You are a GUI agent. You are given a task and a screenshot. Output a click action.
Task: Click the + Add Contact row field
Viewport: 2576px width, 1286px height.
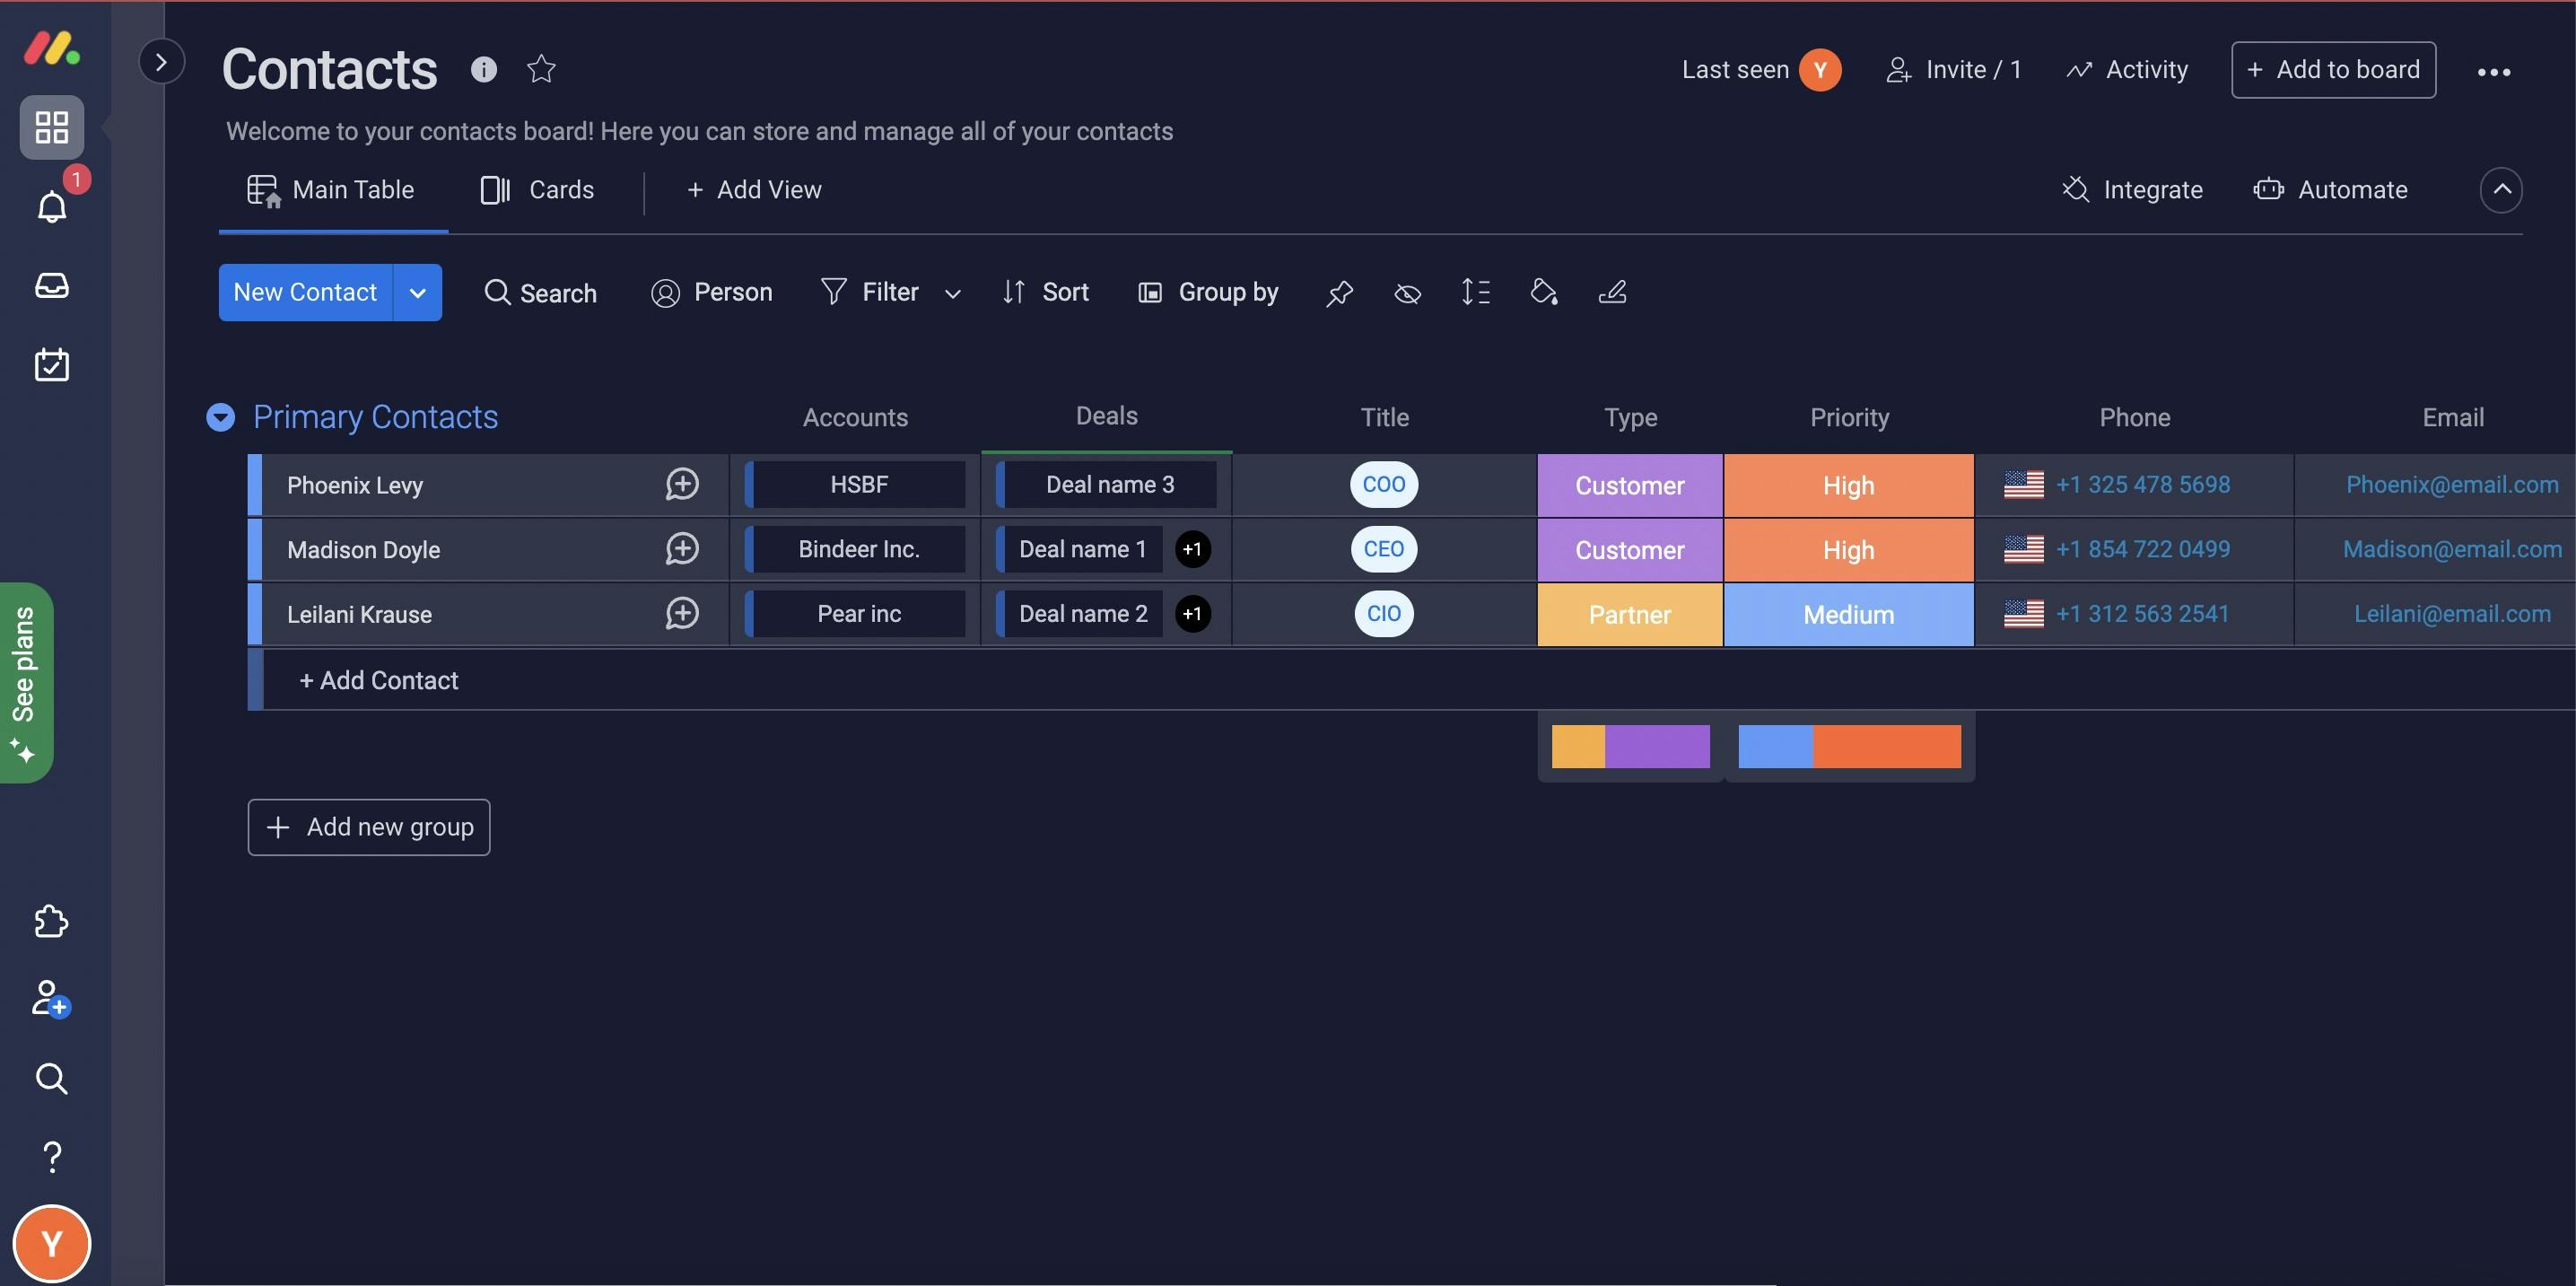(x=380, y=681)
